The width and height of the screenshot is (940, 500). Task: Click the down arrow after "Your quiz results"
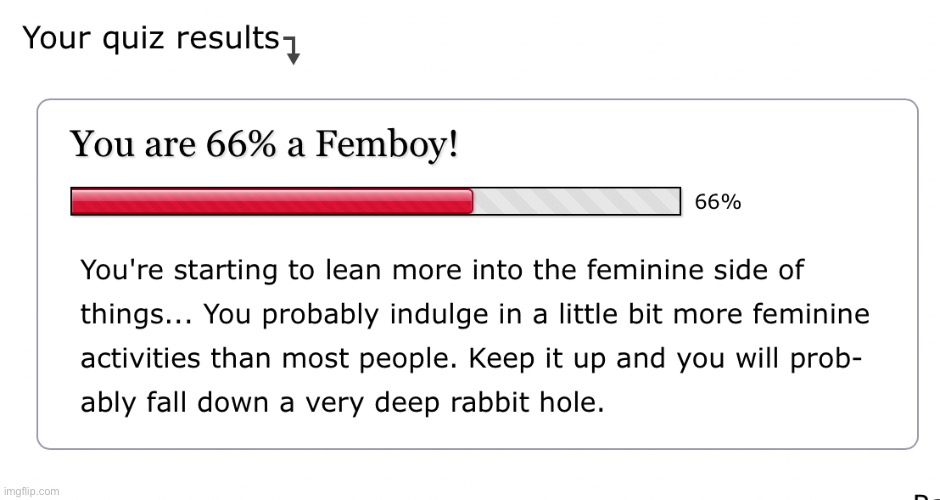click(x=292, y=52)
